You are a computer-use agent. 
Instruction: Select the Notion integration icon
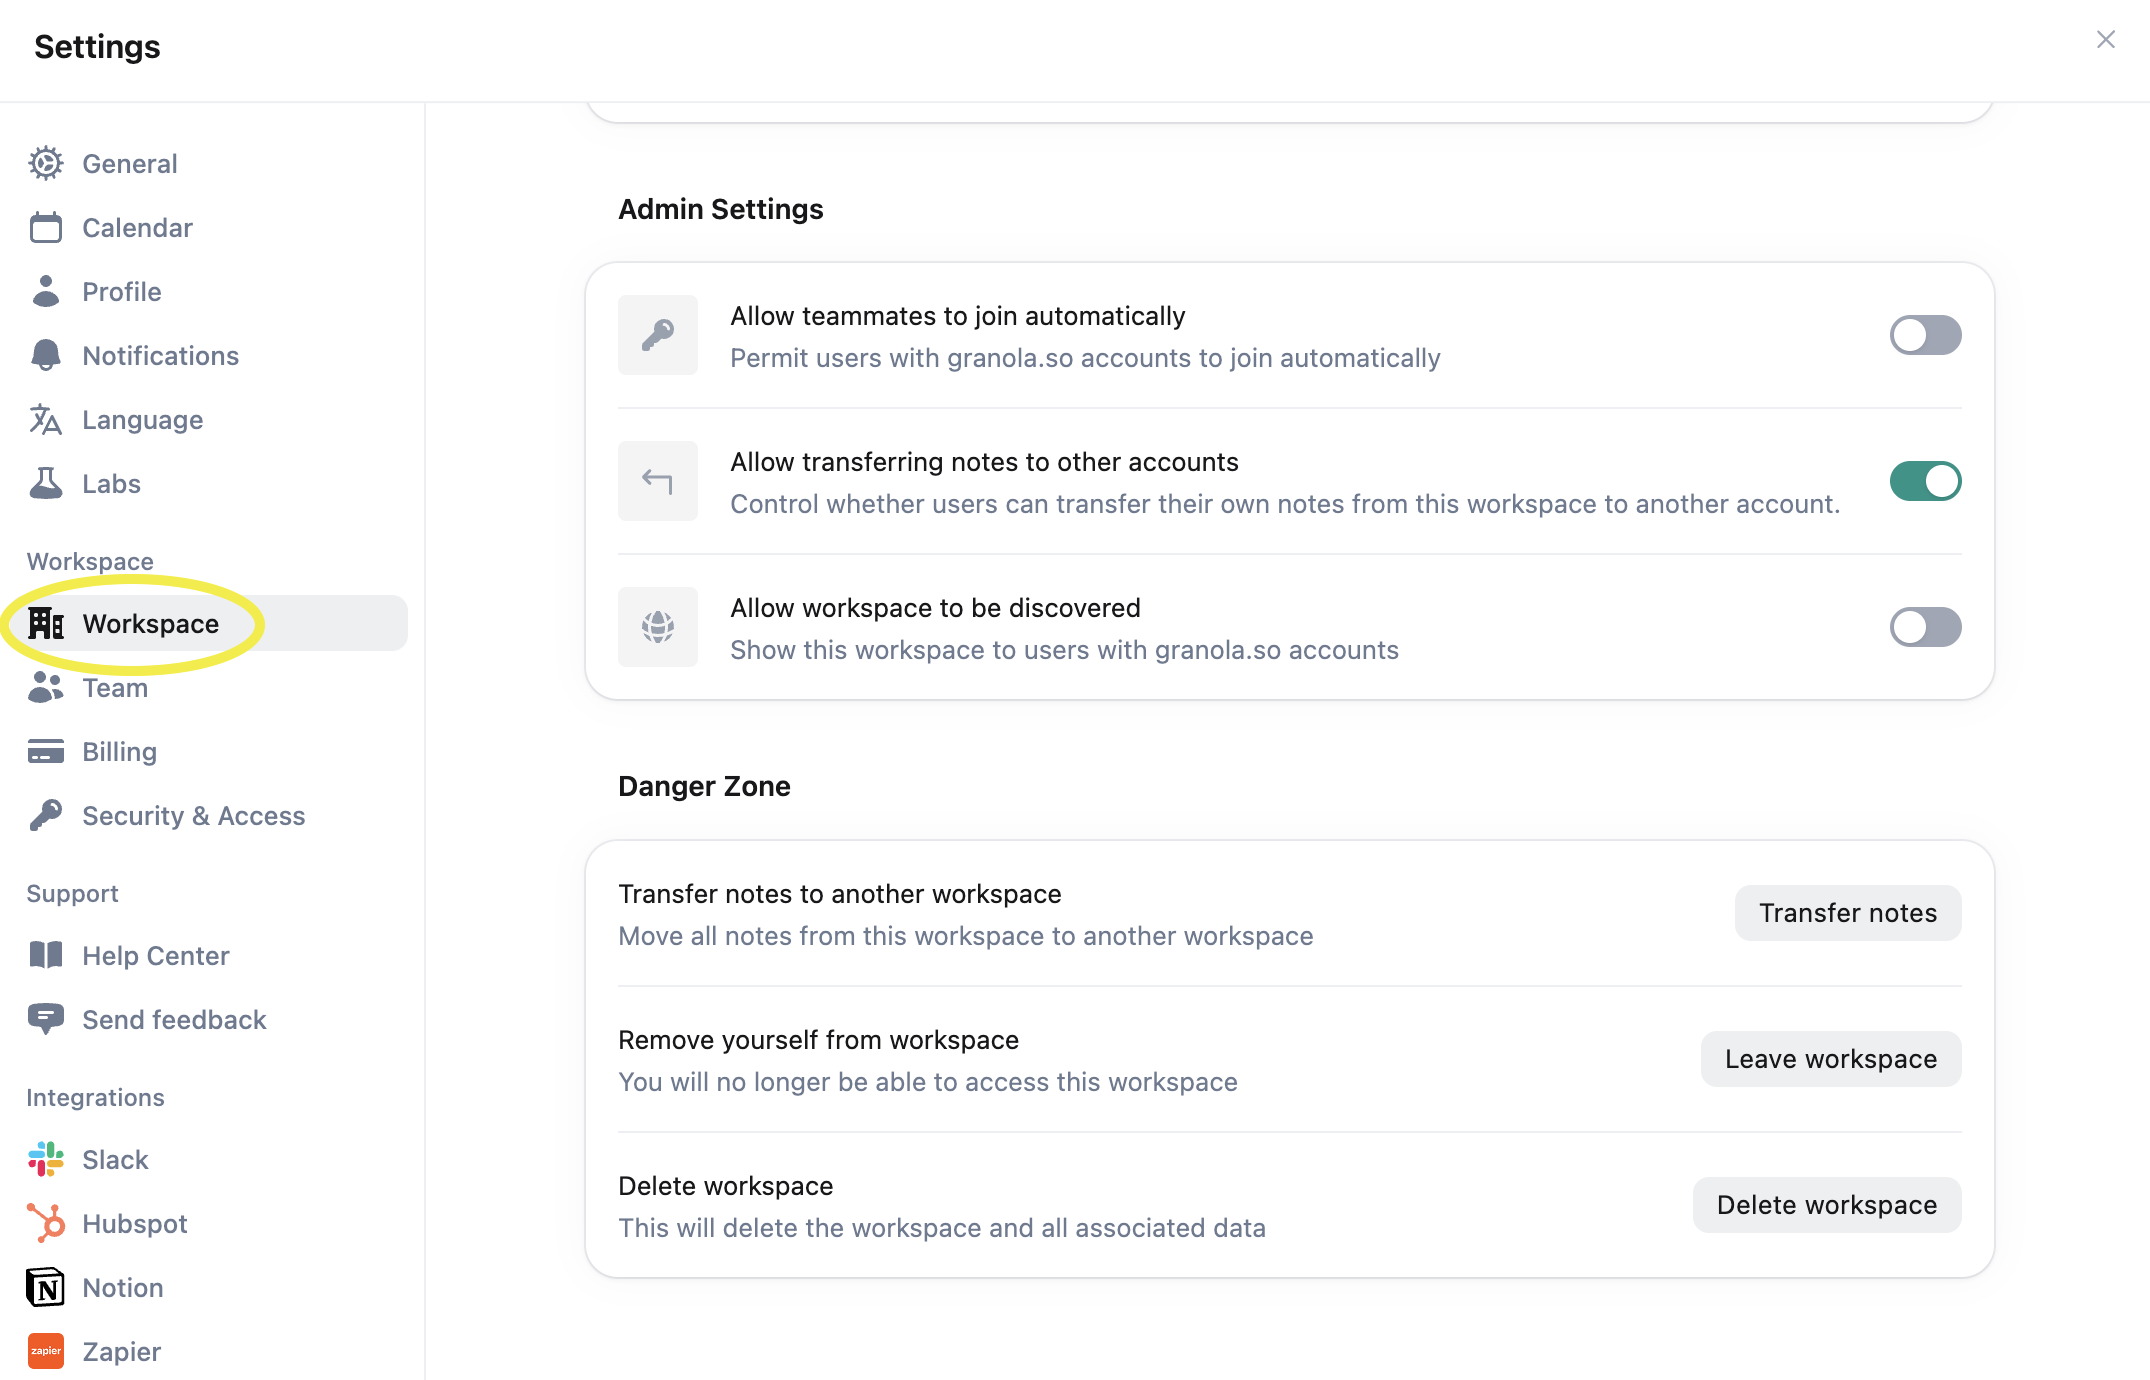coord(45,1287)
